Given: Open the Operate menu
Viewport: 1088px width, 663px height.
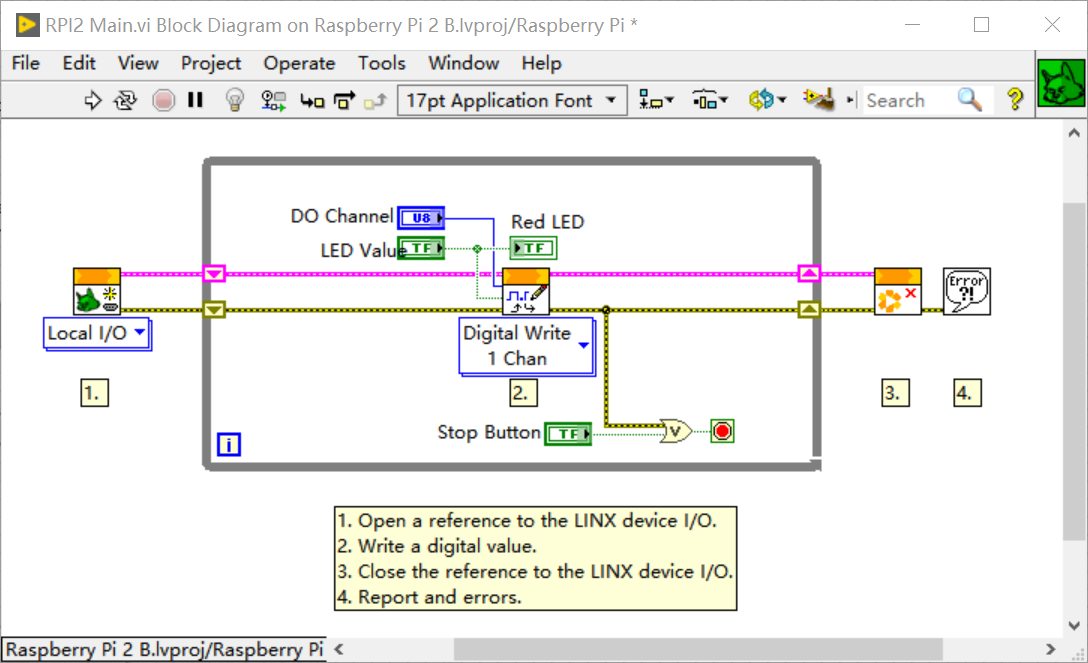Looking at the screenshot, I should 299,63.
